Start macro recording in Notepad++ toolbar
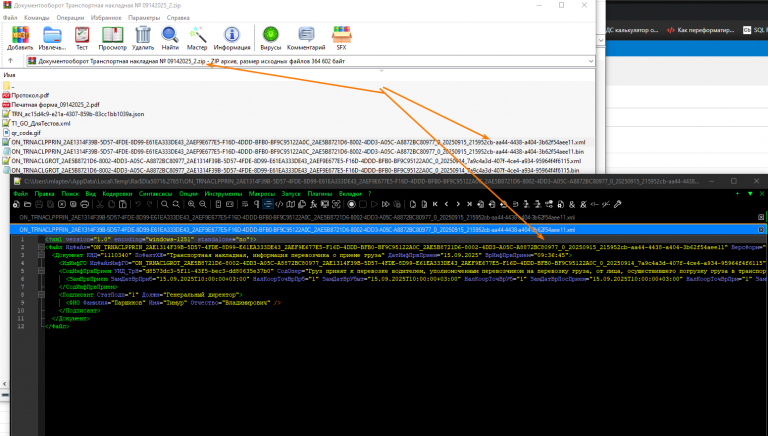 [351, 204]
